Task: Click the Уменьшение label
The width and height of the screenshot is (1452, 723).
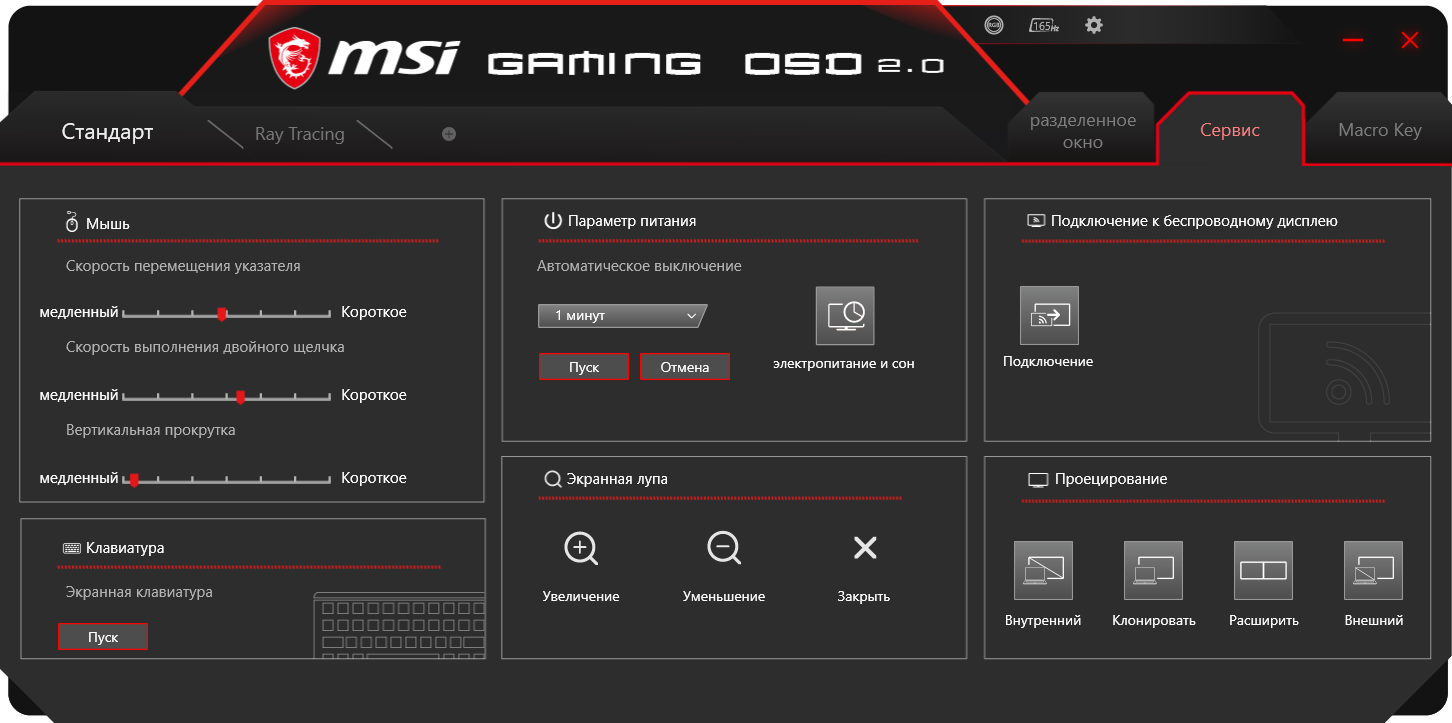Action: pos(724,596)
